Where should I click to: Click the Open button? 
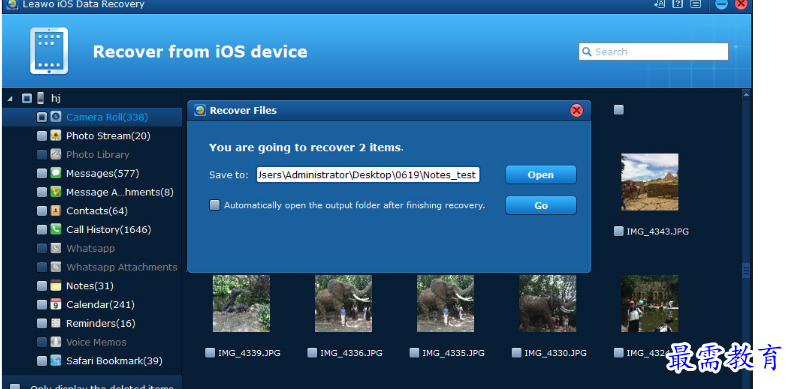pos(541,175)
